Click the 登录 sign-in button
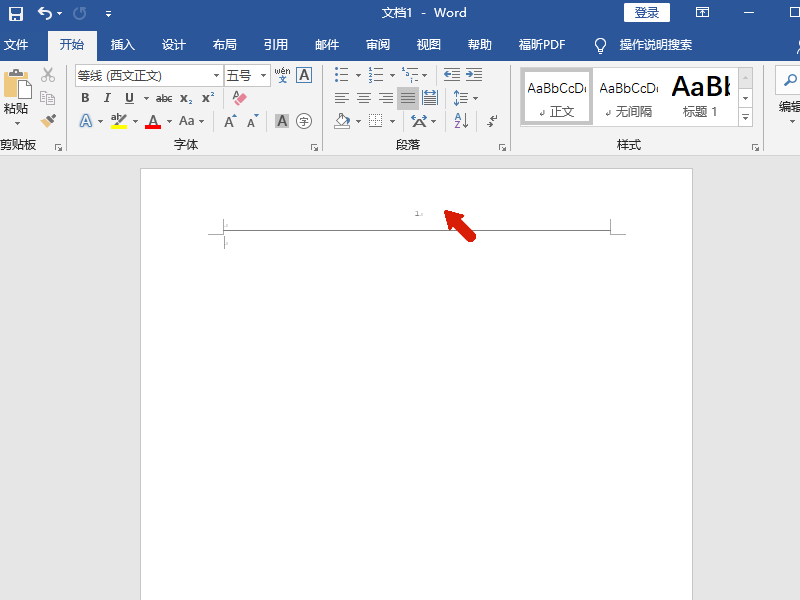800x600 pixels. point(646,13)
